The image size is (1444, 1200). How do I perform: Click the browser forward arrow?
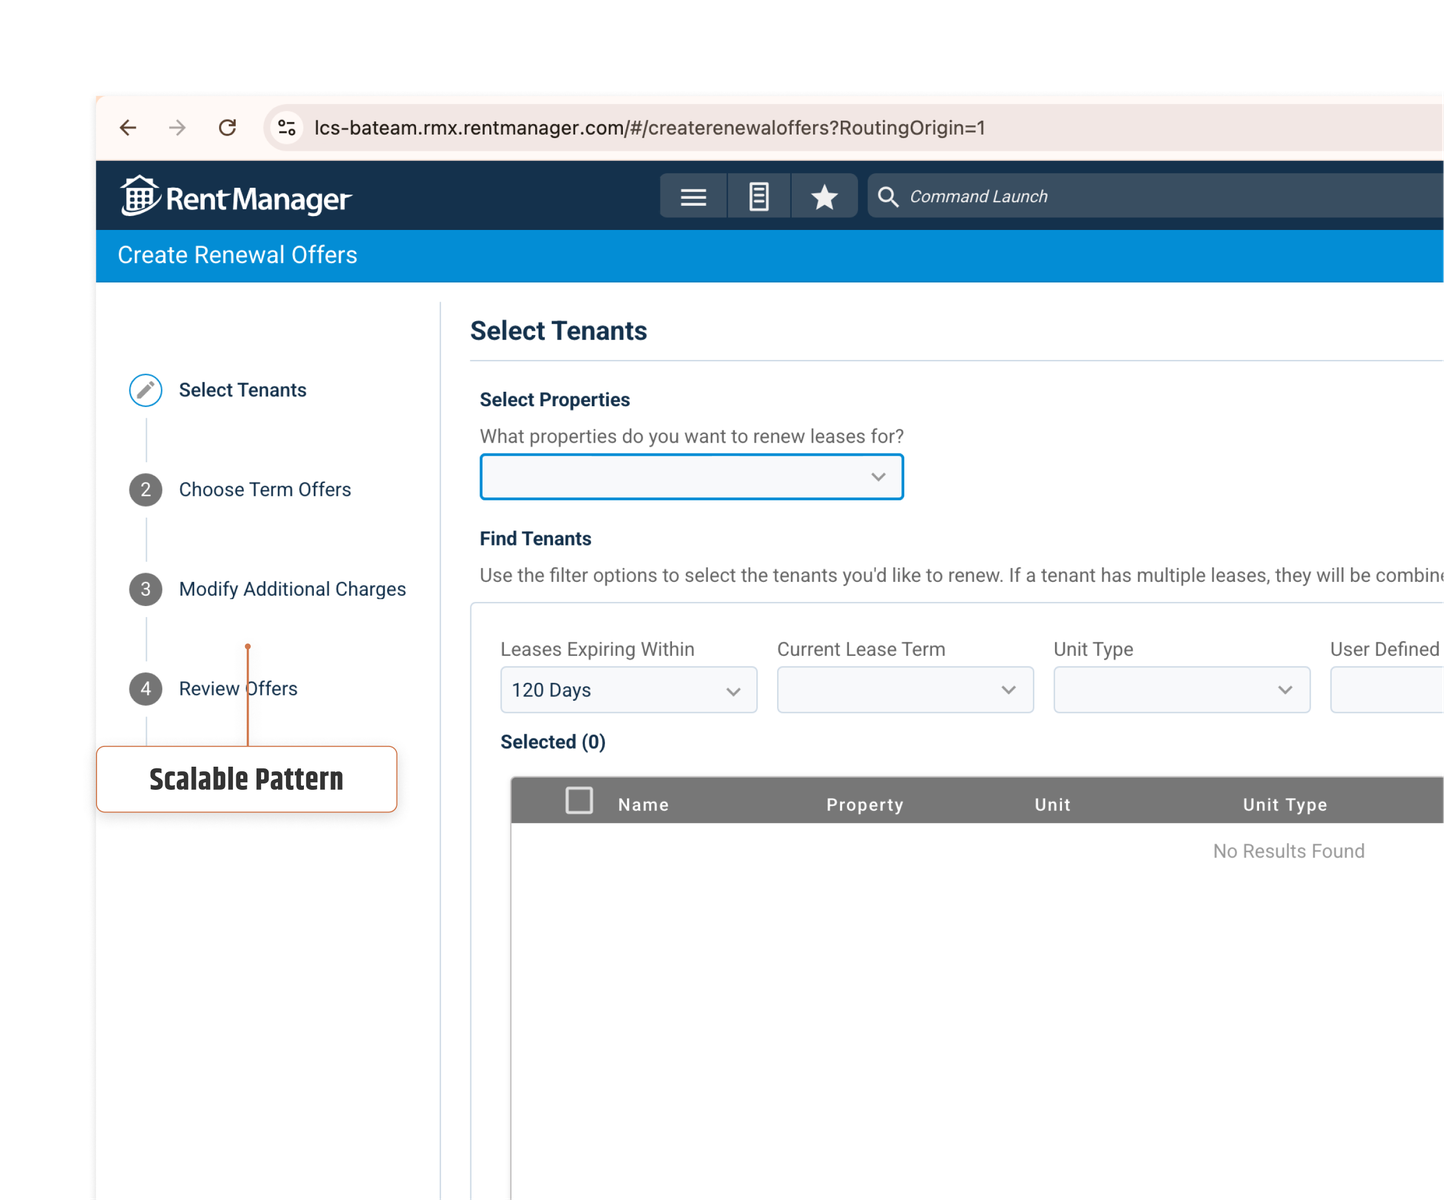tap(177, 128)
